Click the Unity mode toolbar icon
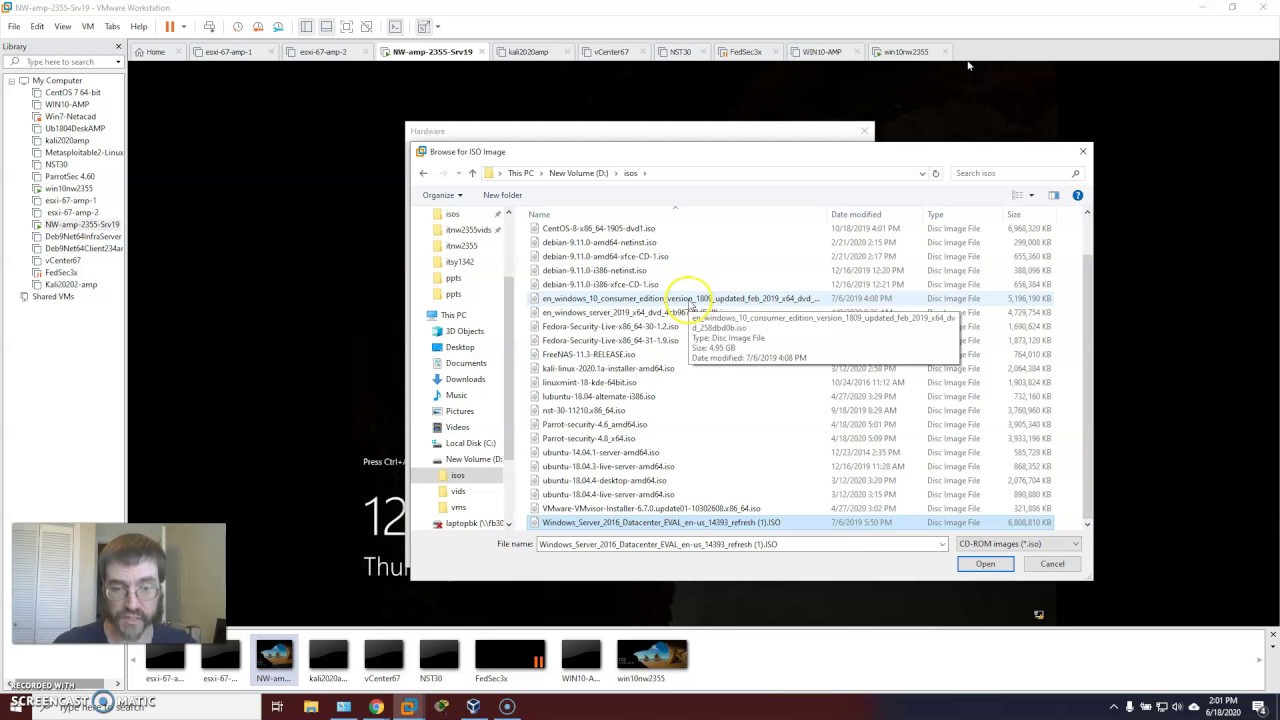 (x=366, y=26)
